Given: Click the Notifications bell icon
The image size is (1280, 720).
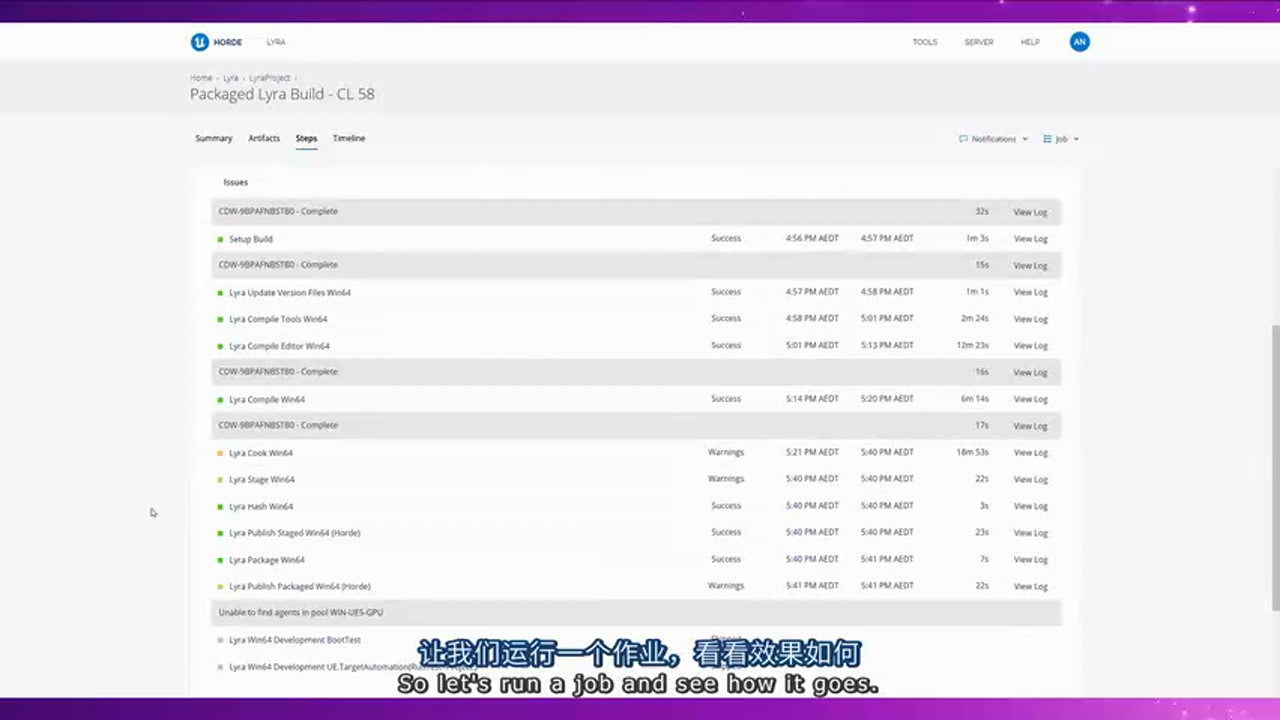Looking at the screenshot, I should (963, 139).
